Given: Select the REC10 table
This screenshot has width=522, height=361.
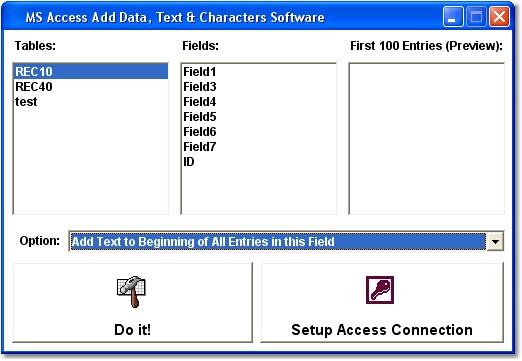Looking at the screenshot, I should coord(91,72).
